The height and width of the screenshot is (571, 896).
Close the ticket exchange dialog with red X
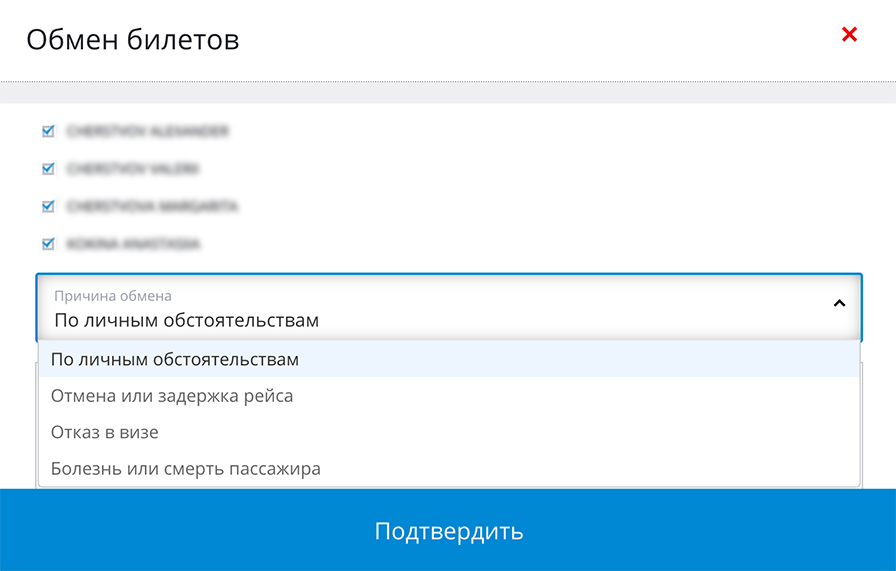coord(849,35)
